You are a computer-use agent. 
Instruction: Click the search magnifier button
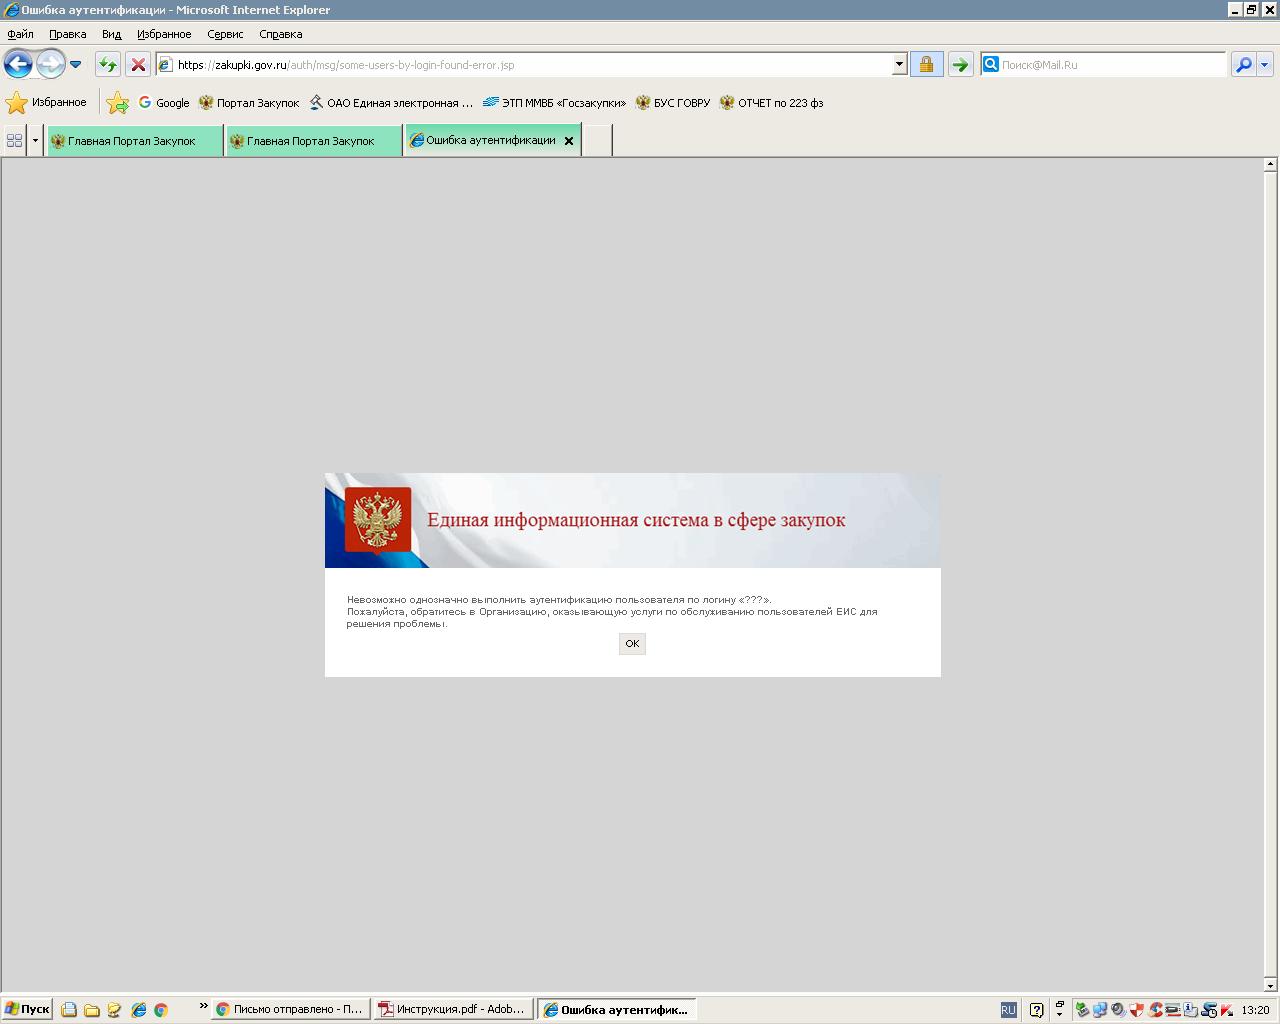(x=1243, y=65)
